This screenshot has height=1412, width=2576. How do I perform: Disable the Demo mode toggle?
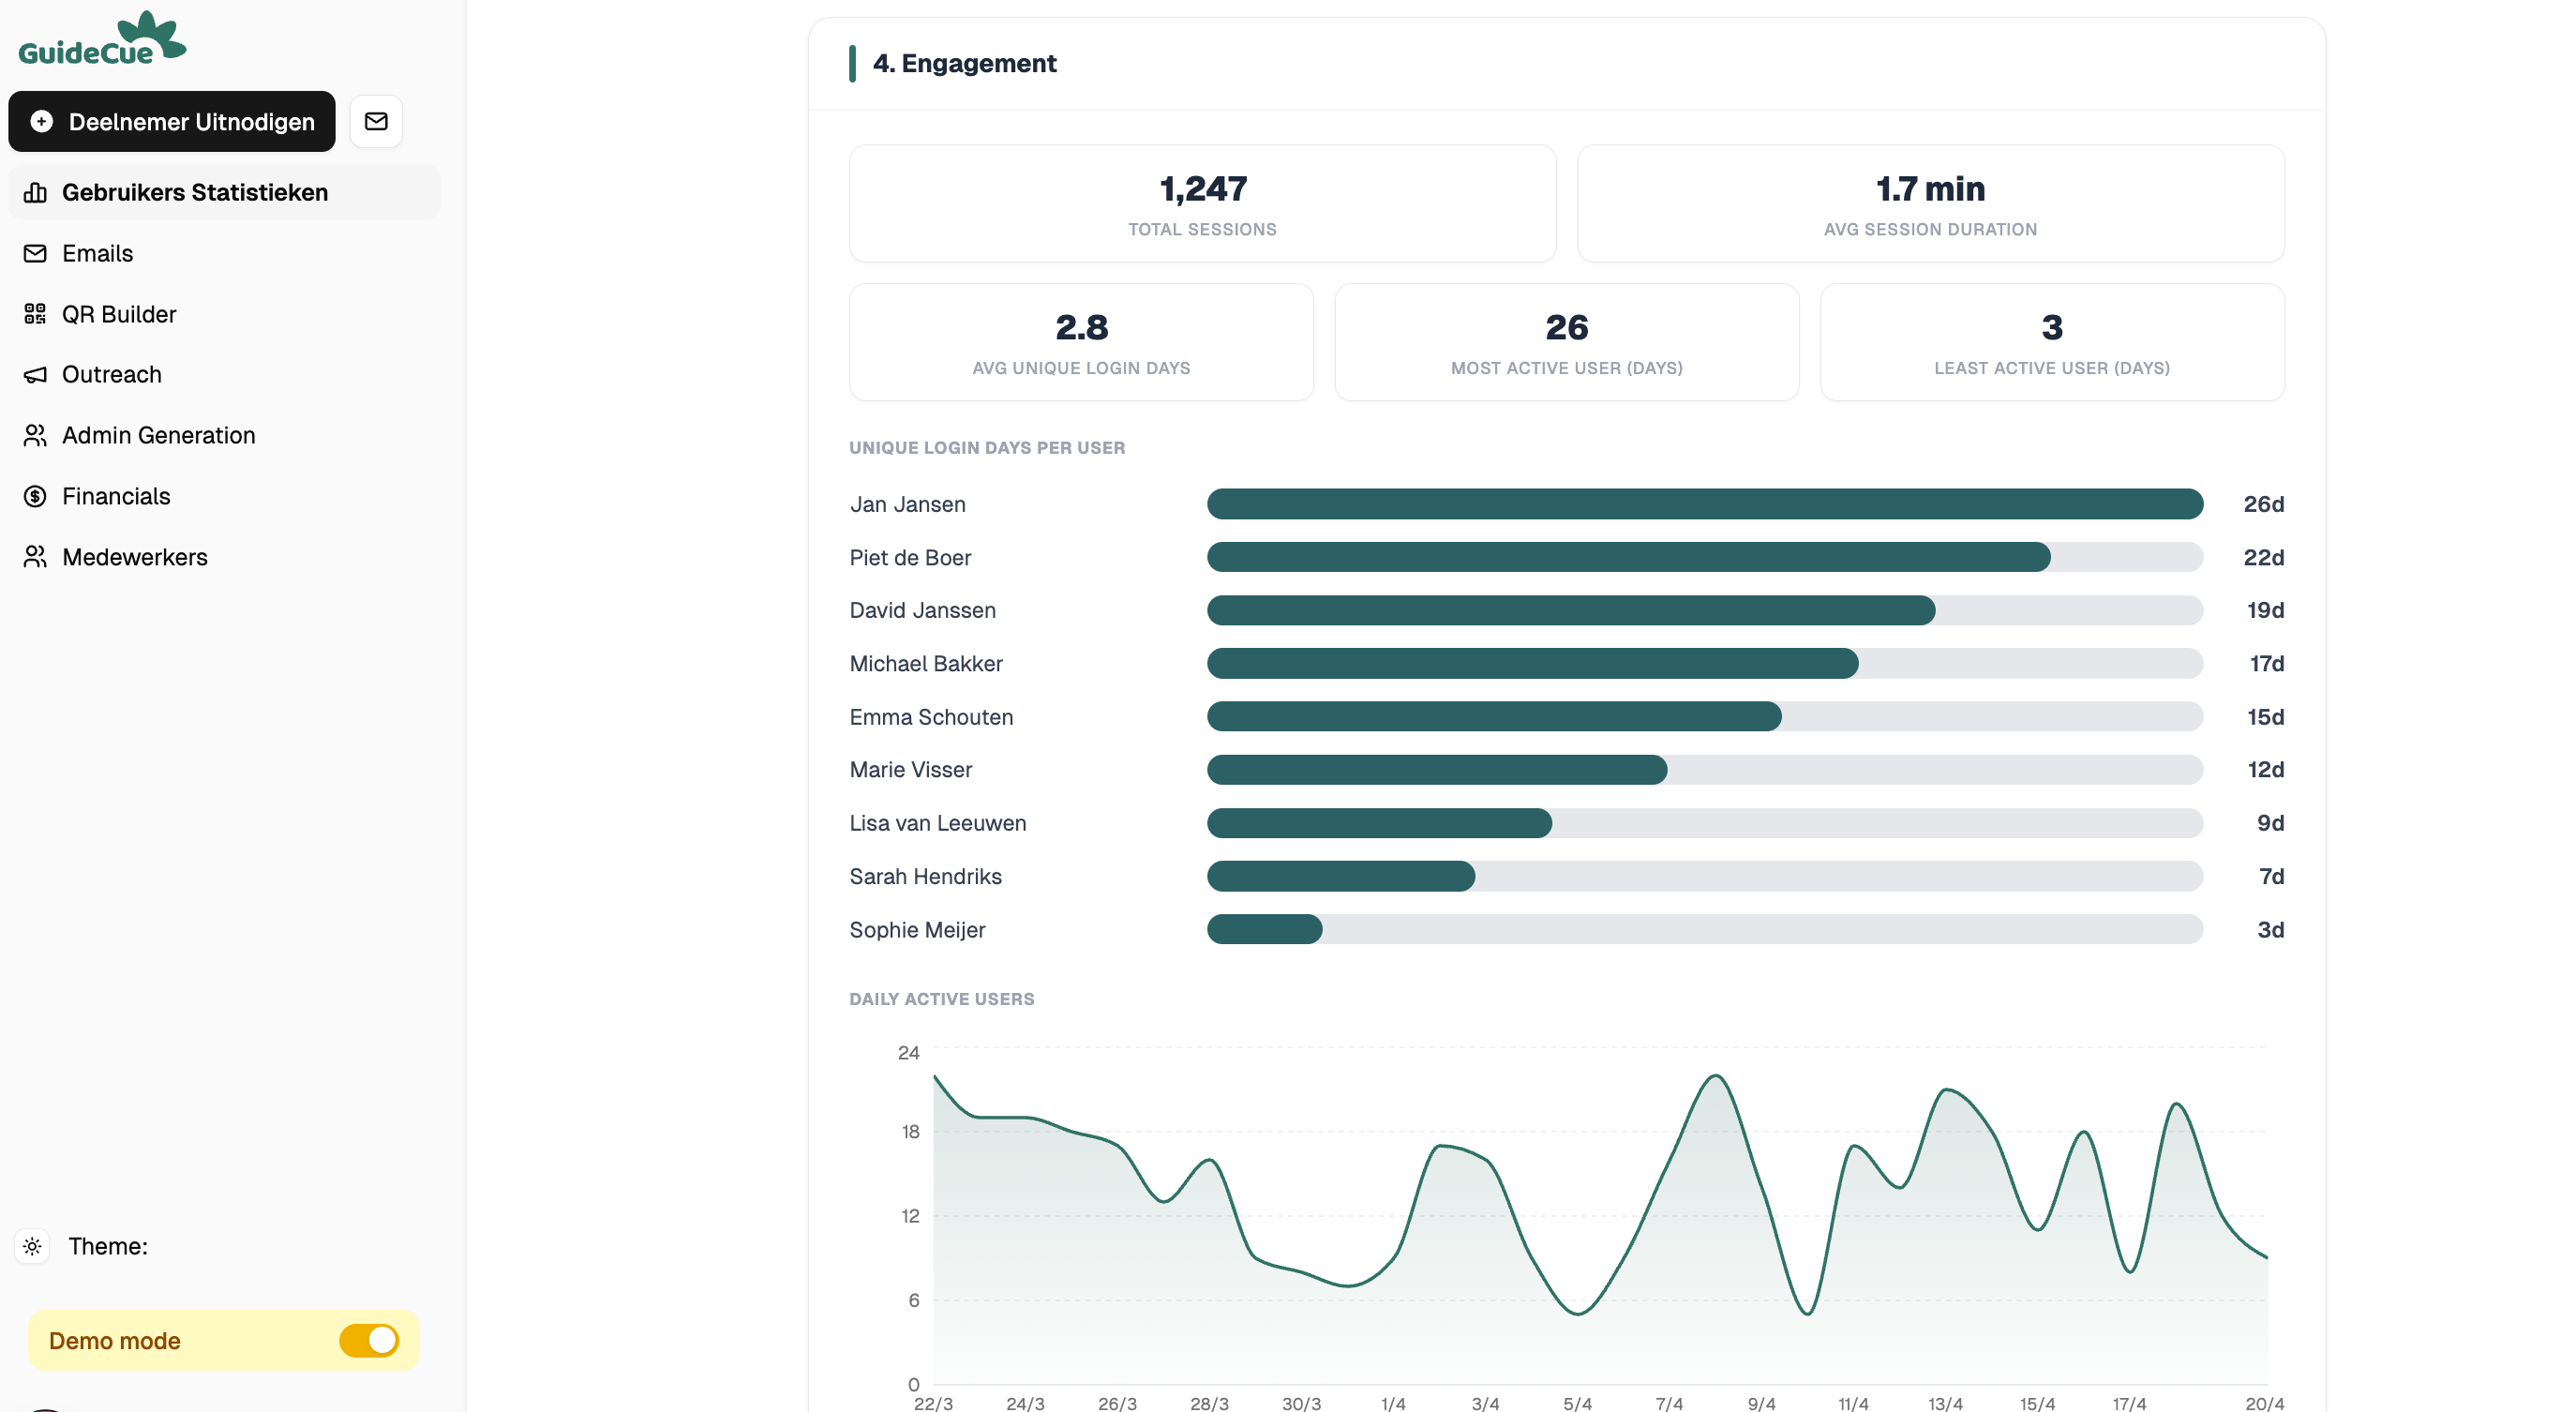369,1340
